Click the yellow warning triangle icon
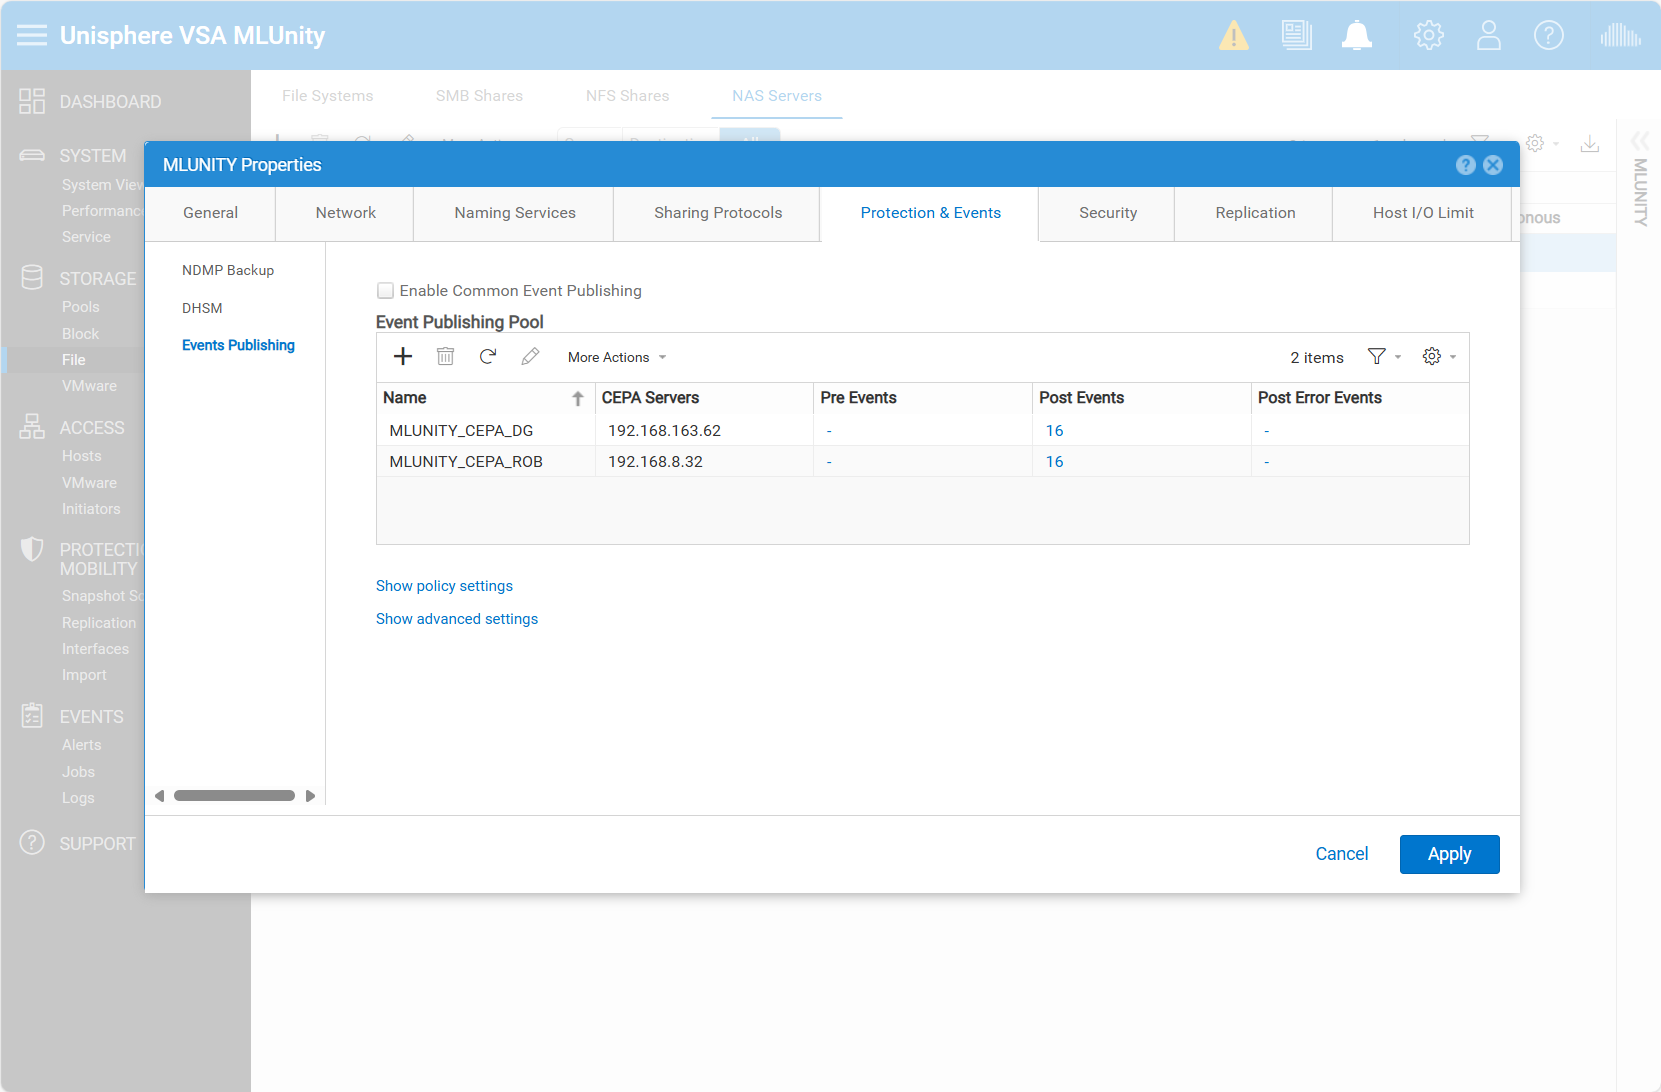Image resolution: width=1661 pixels, height=1092 pixels. tap(1233, 36)
